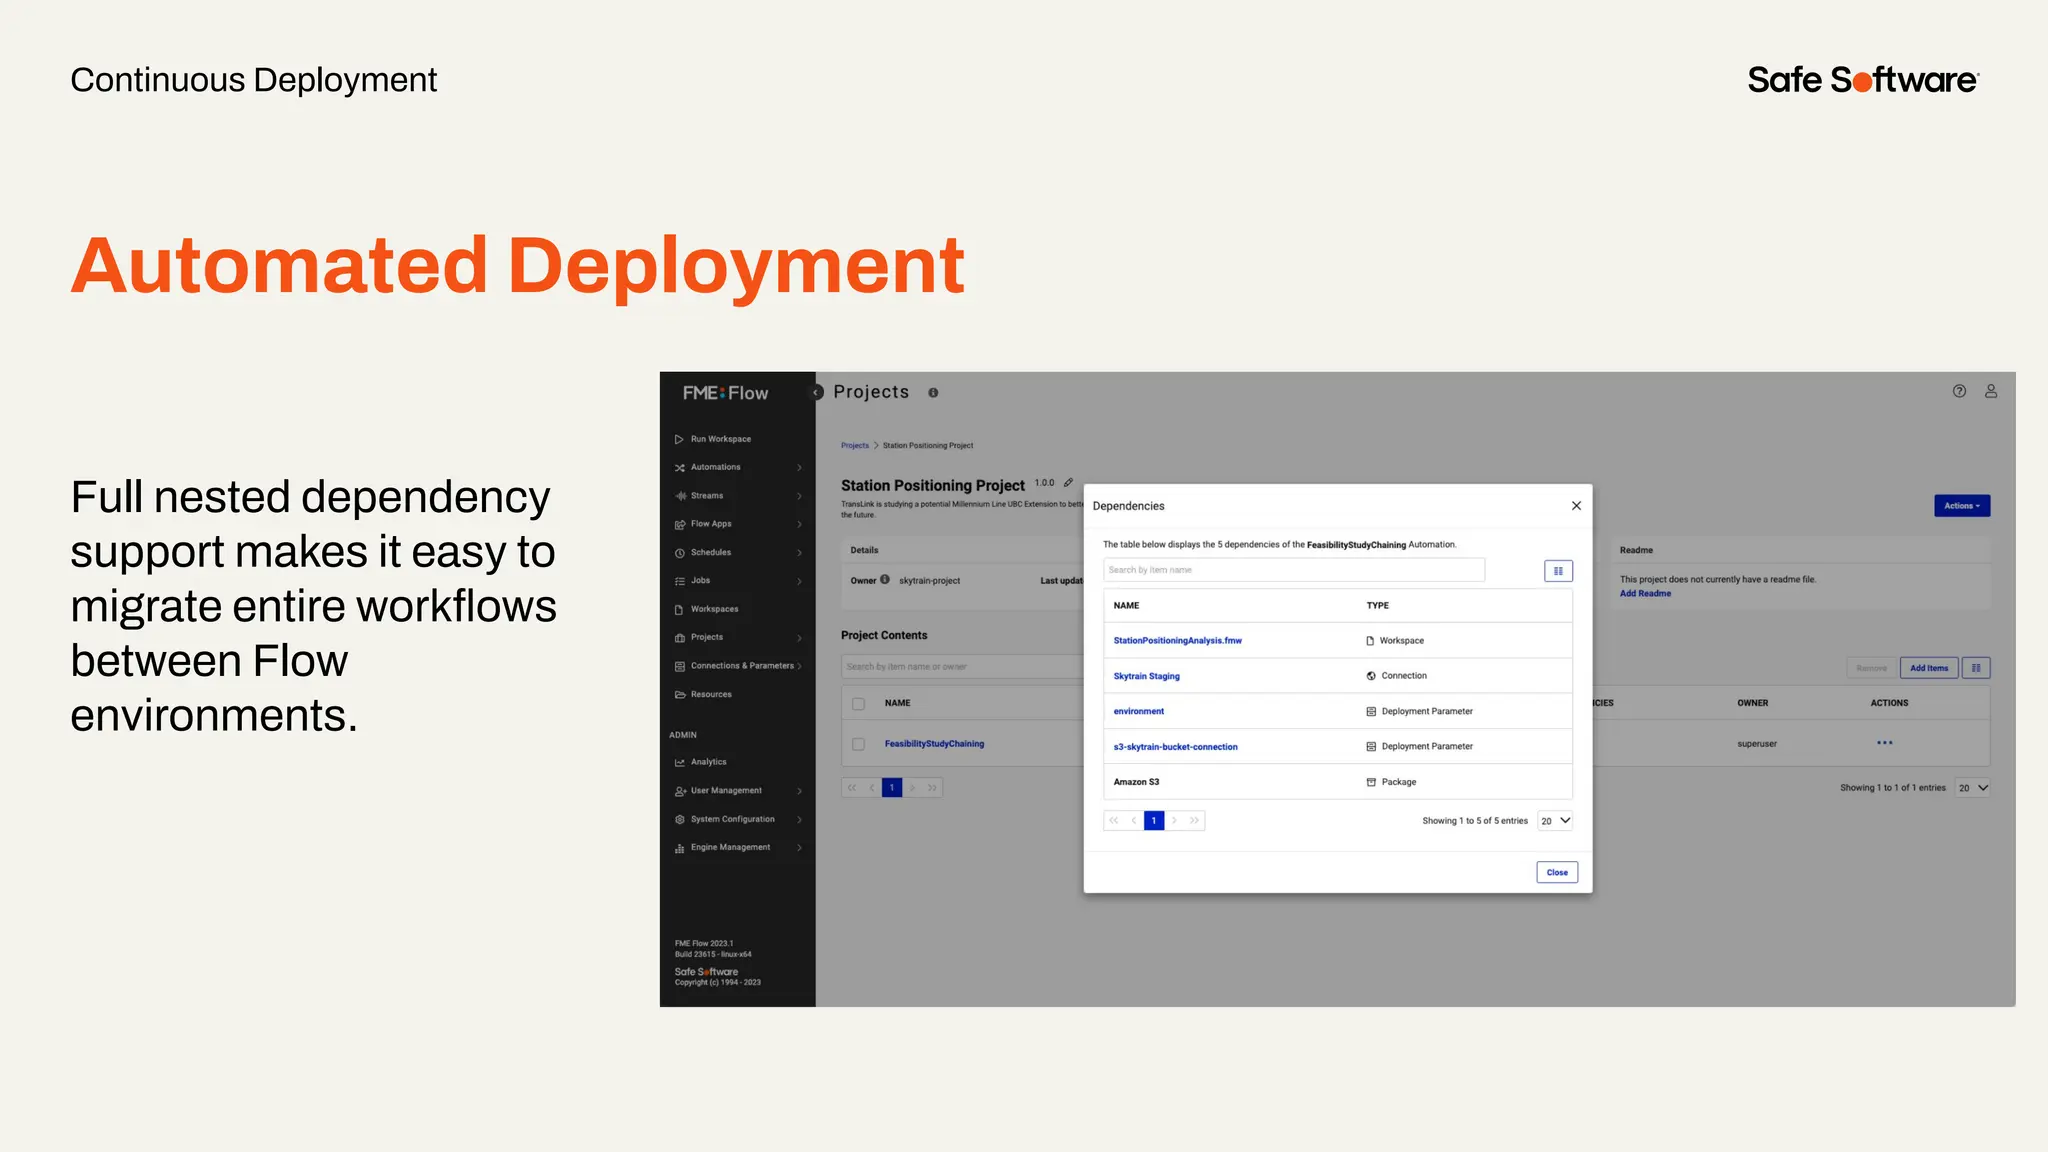This screenshot has height=1152, width=2048.
Task: Click the Remove button
Action: (x=1871, y=668)
